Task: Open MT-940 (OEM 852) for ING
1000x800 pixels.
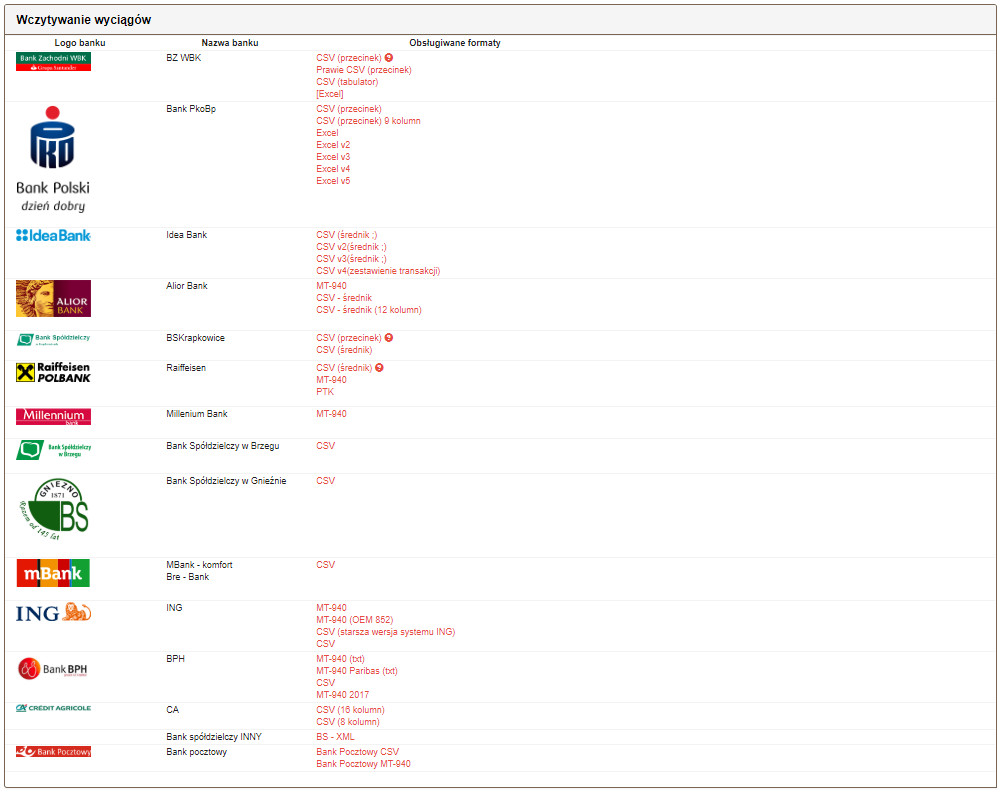Action: 355,620
